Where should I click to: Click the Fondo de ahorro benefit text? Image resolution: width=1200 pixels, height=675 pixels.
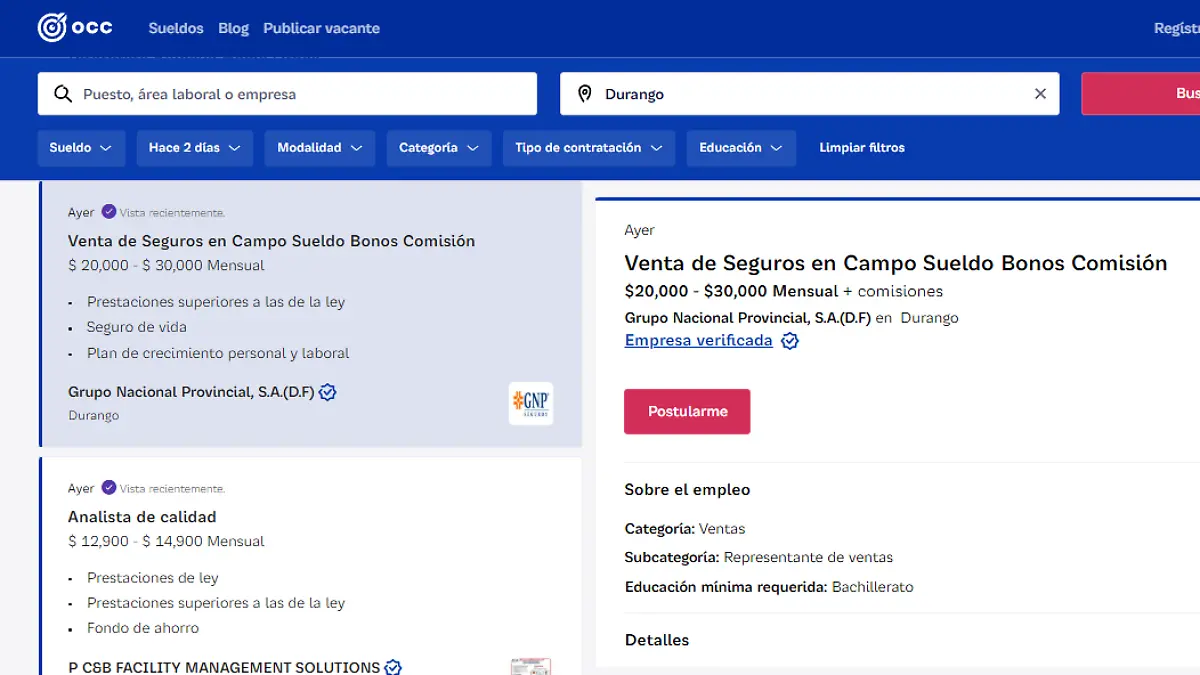tap(143, 628)
